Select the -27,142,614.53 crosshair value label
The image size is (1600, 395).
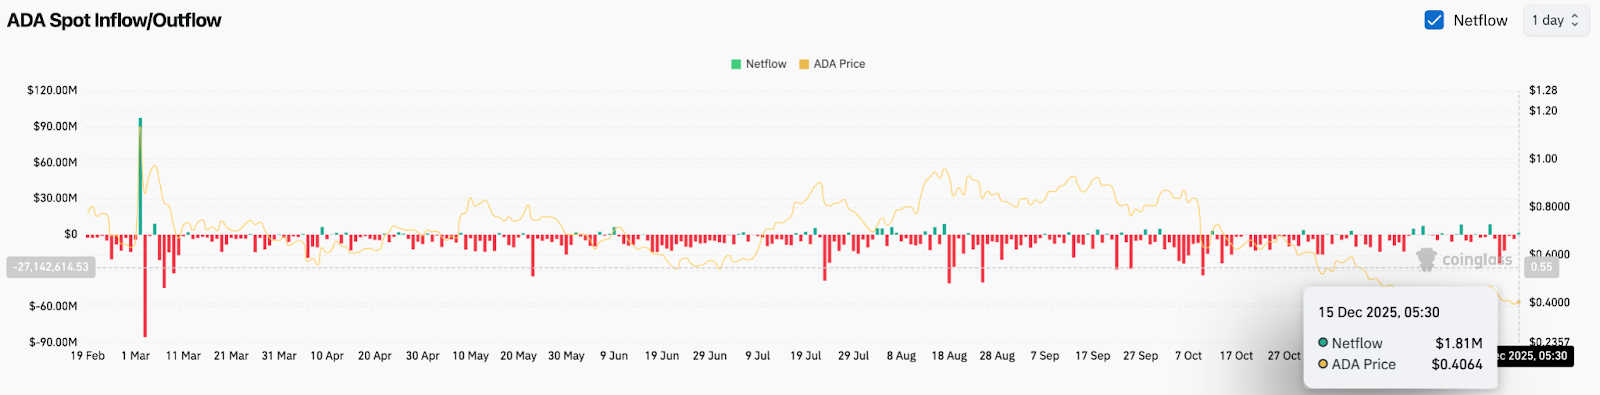51,267
